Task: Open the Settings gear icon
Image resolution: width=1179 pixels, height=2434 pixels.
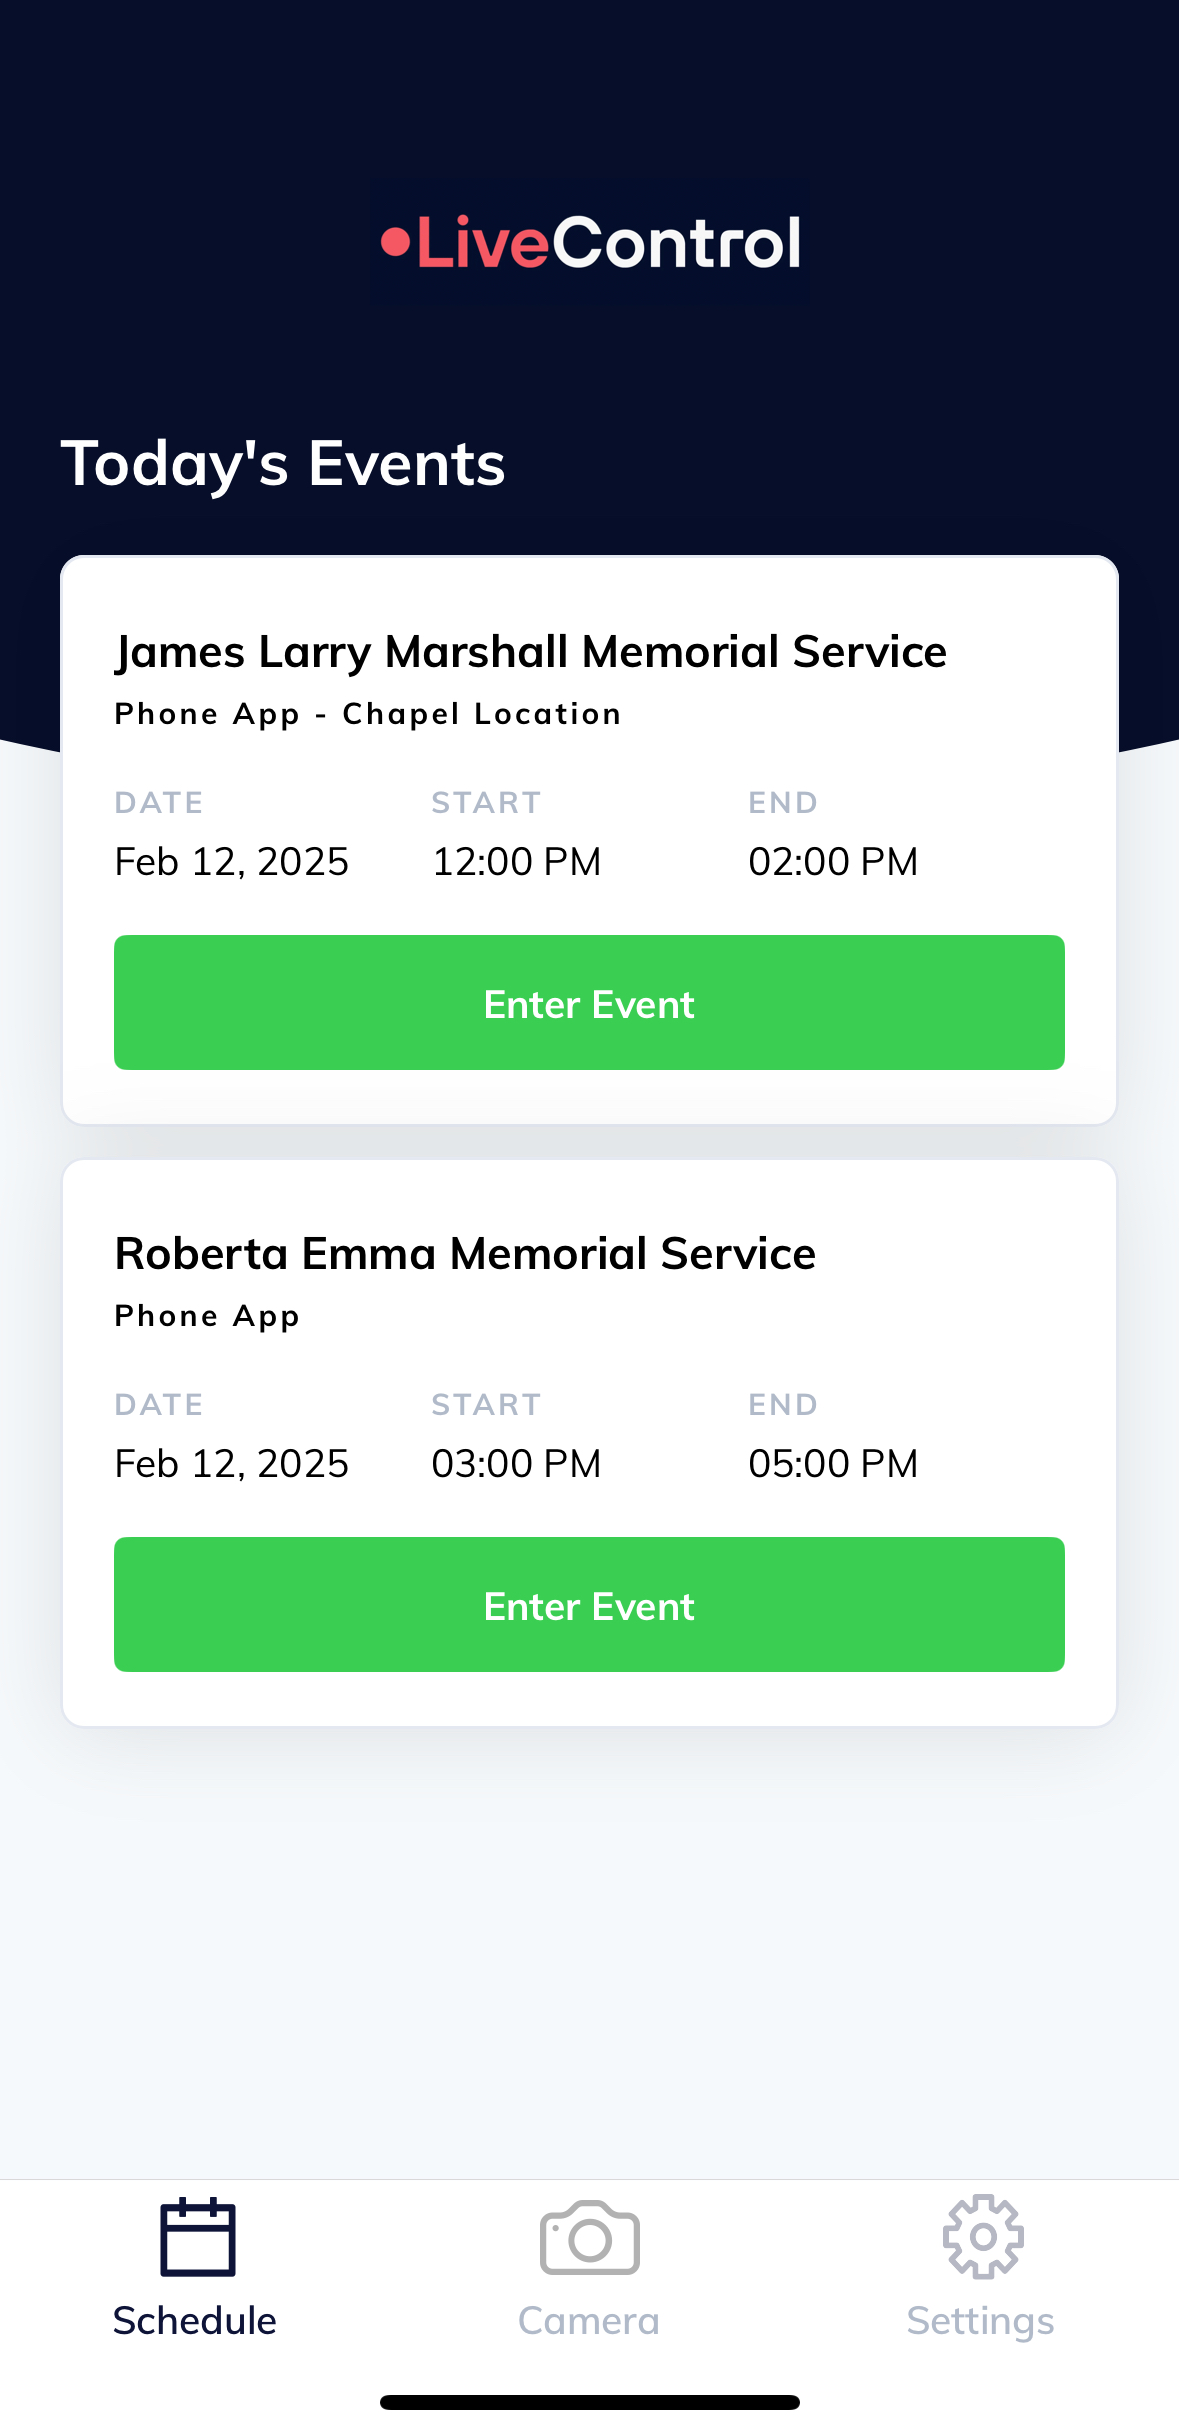Action: 982,2237
